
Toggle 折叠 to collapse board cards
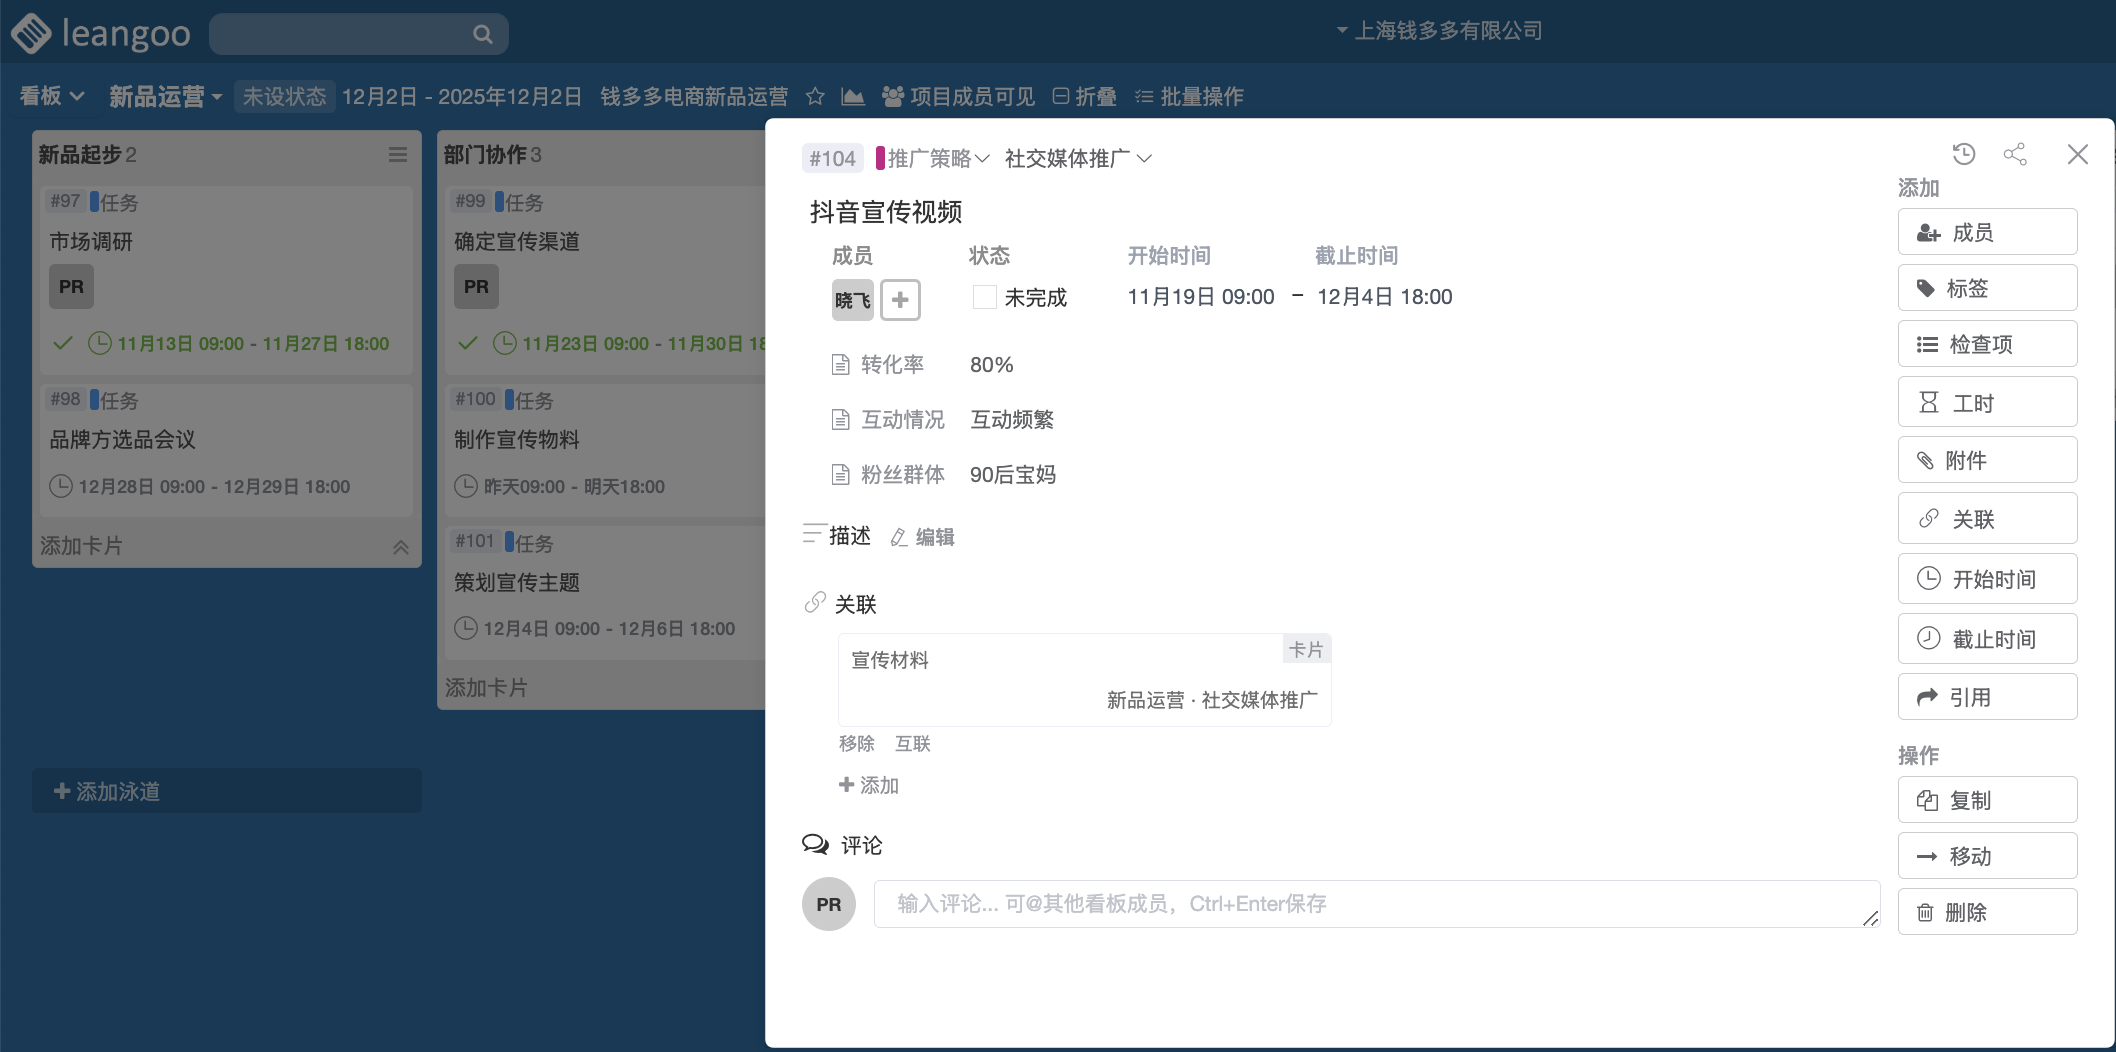[1084, 97]
